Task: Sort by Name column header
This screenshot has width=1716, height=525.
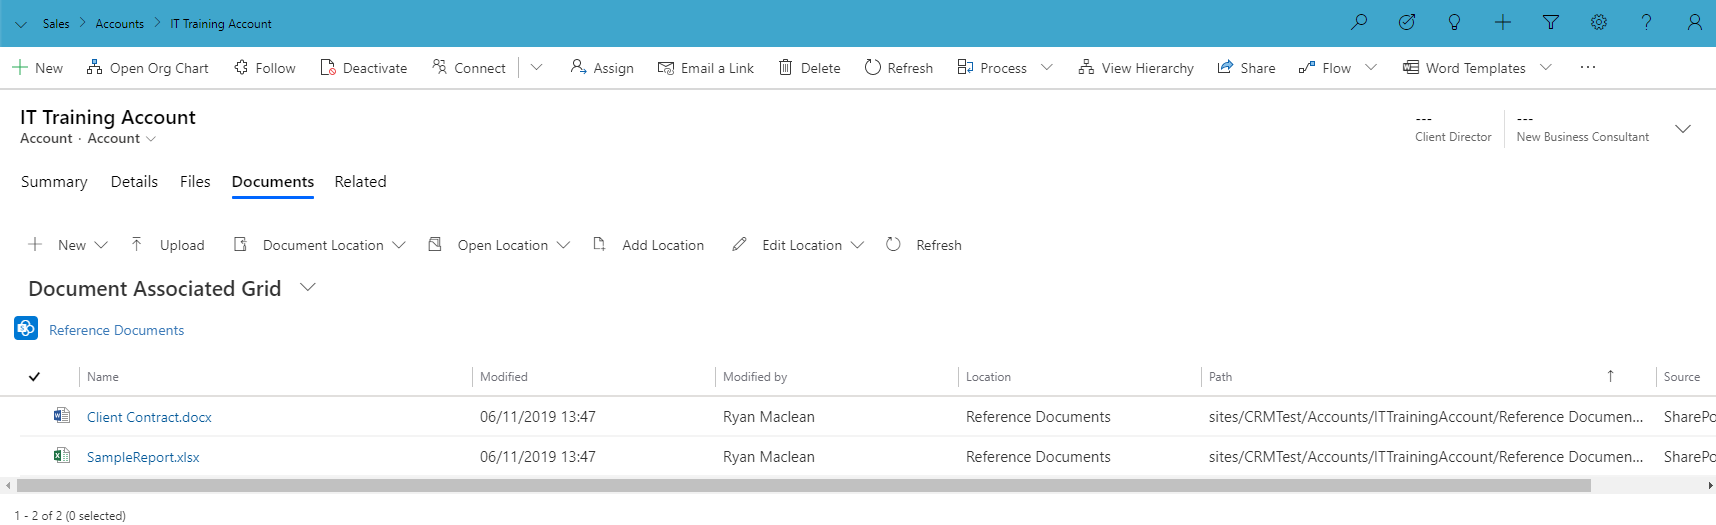Action: coord(103,377)
